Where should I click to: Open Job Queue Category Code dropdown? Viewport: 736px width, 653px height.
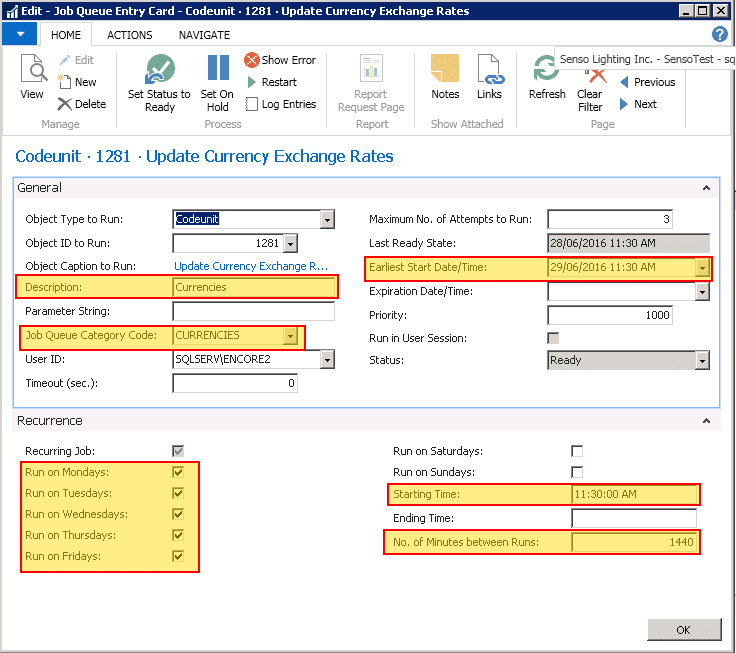[291, 336]
